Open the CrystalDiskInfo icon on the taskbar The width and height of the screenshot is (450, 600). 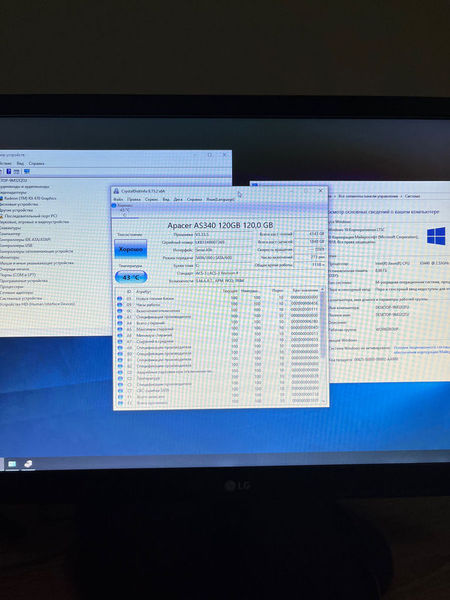28,464
